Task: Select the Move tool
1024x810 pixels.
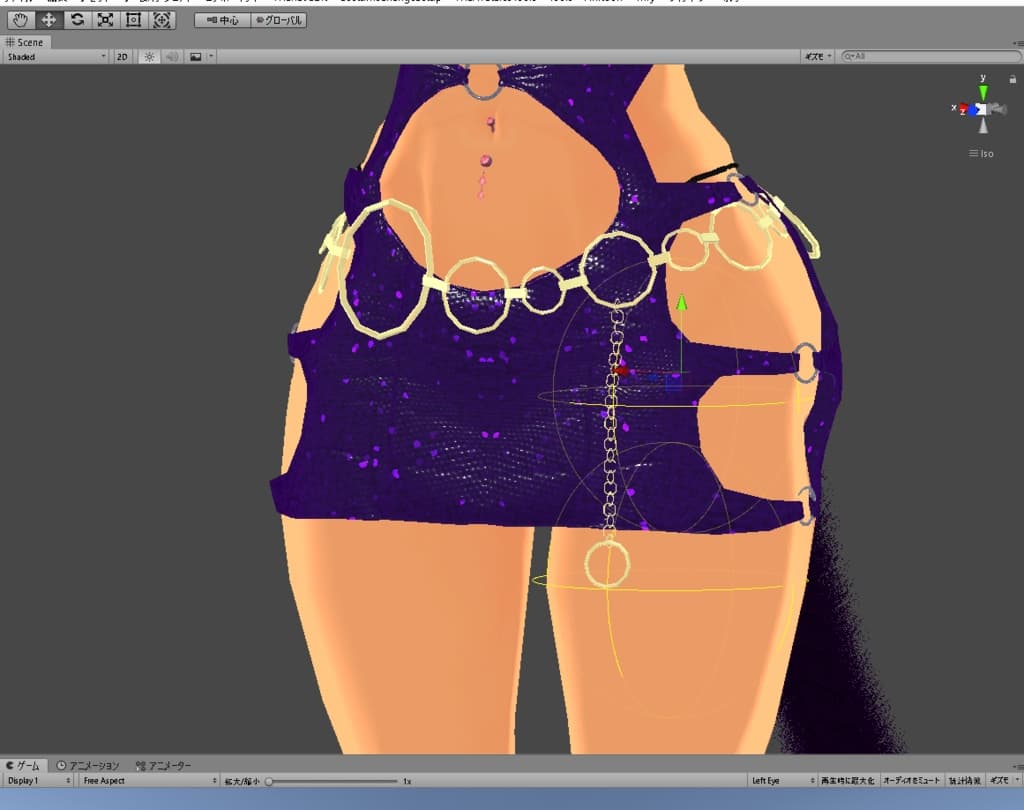Action: click(x=48, y=20)
